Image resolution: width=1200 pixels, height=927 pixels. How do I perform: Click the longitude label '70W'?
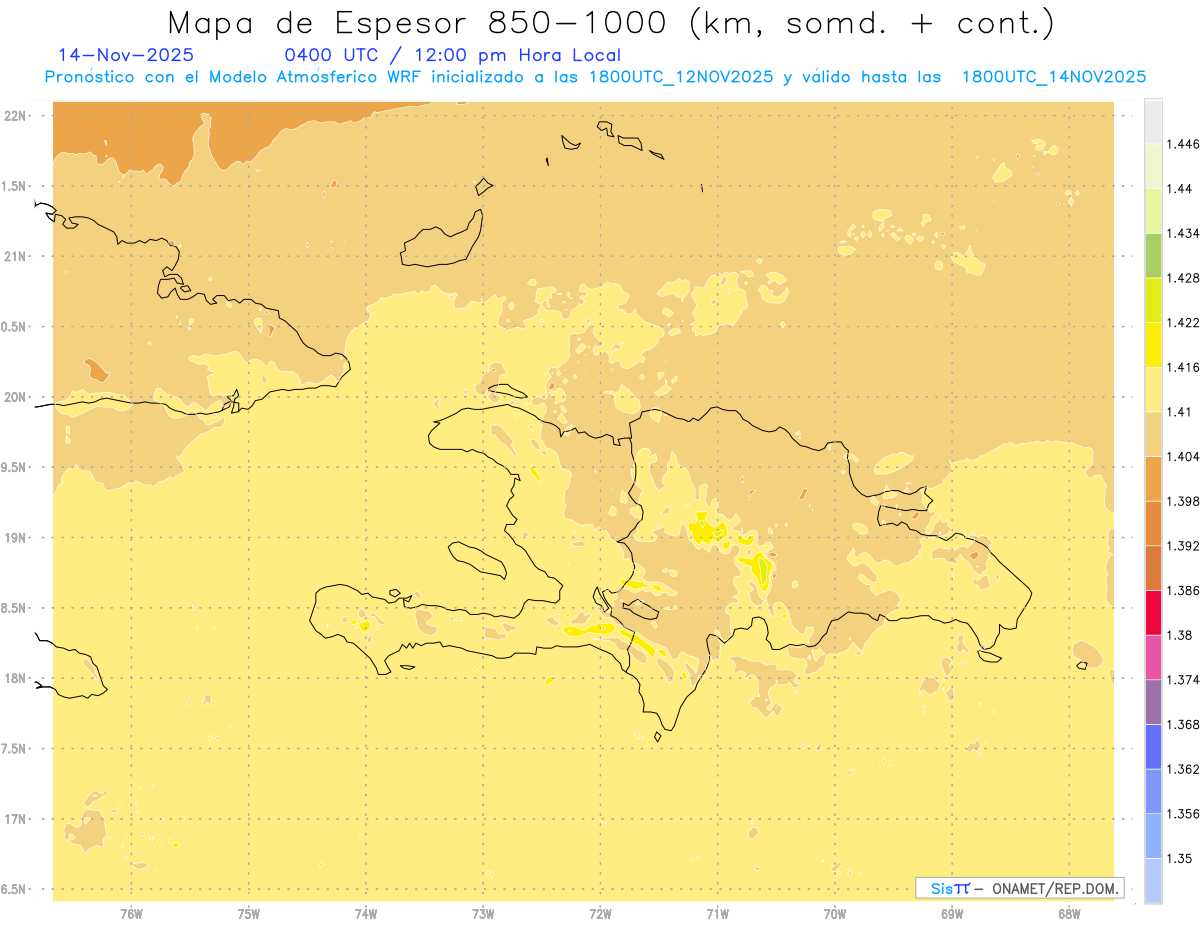835,913
